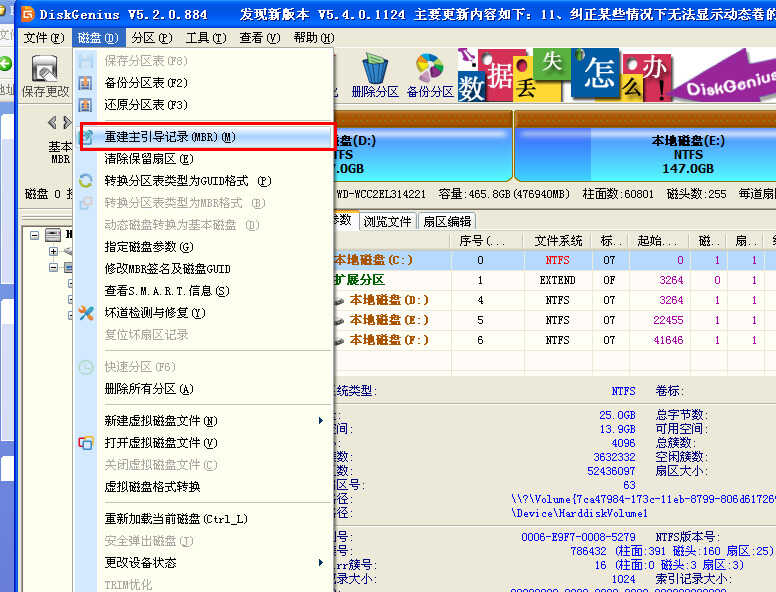Expand the 新建虚拟磁盘文件 submenu arrow
This screenshot has width=776, height=592.
click(321, 421)
